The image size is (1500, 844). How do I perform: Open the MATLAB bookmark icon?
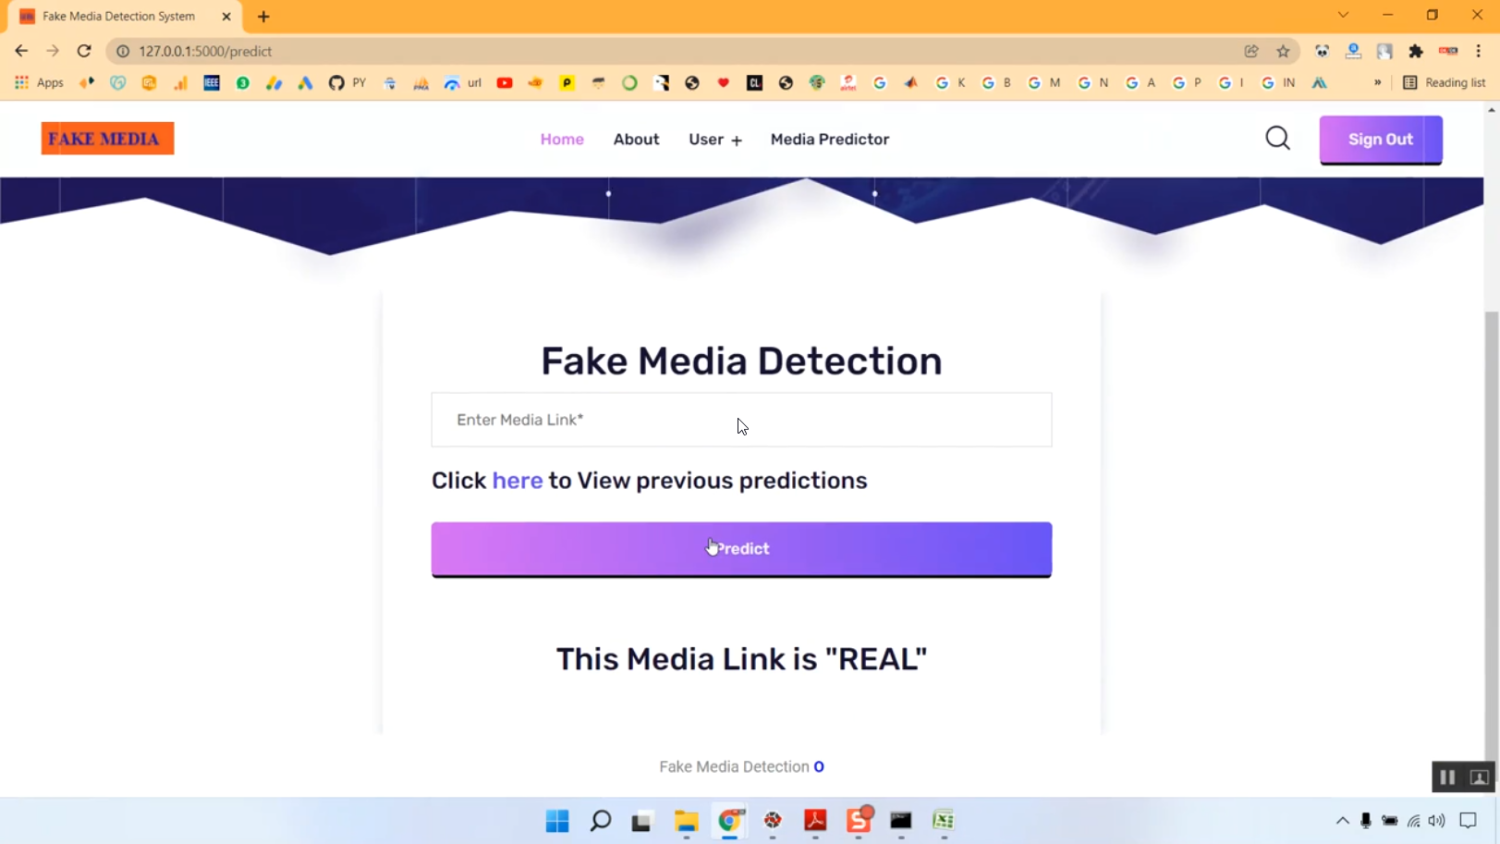[x=911, y=83]
